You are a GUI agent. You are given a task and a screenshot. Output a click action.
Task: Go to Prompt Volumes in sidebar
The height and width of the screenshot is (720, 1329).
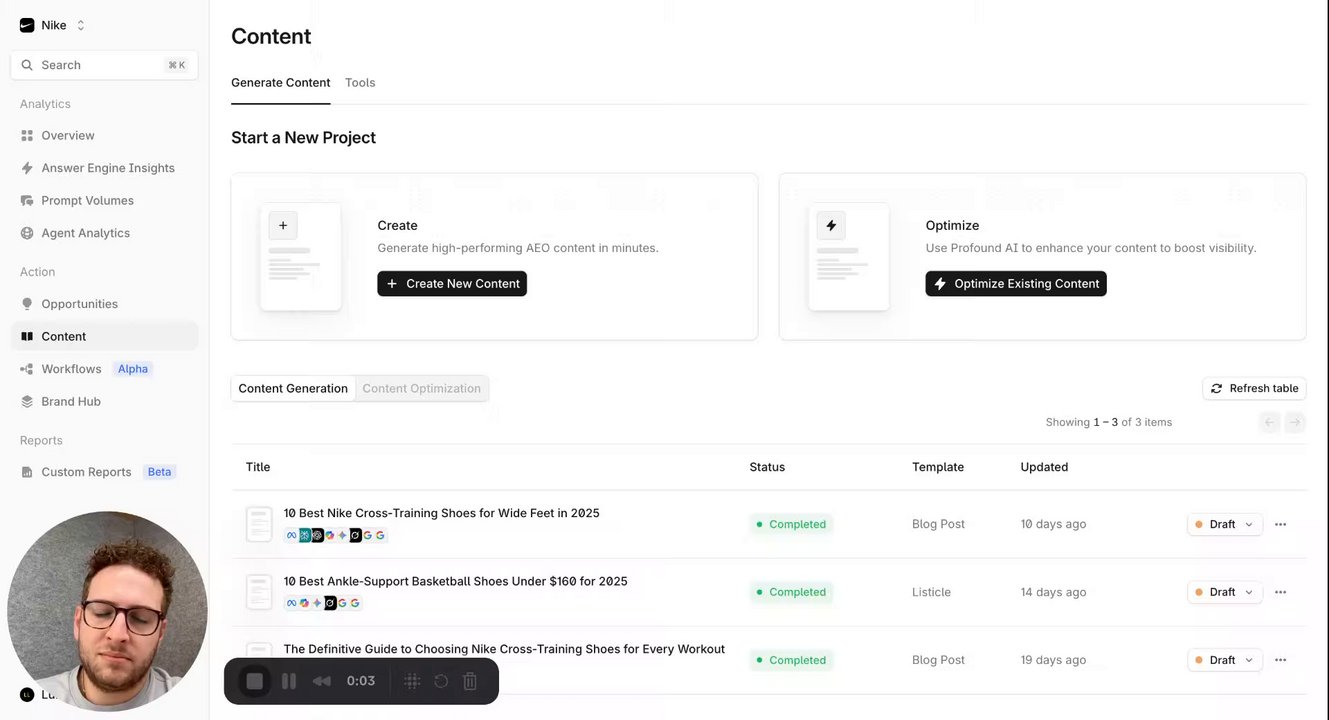(87, 200)
